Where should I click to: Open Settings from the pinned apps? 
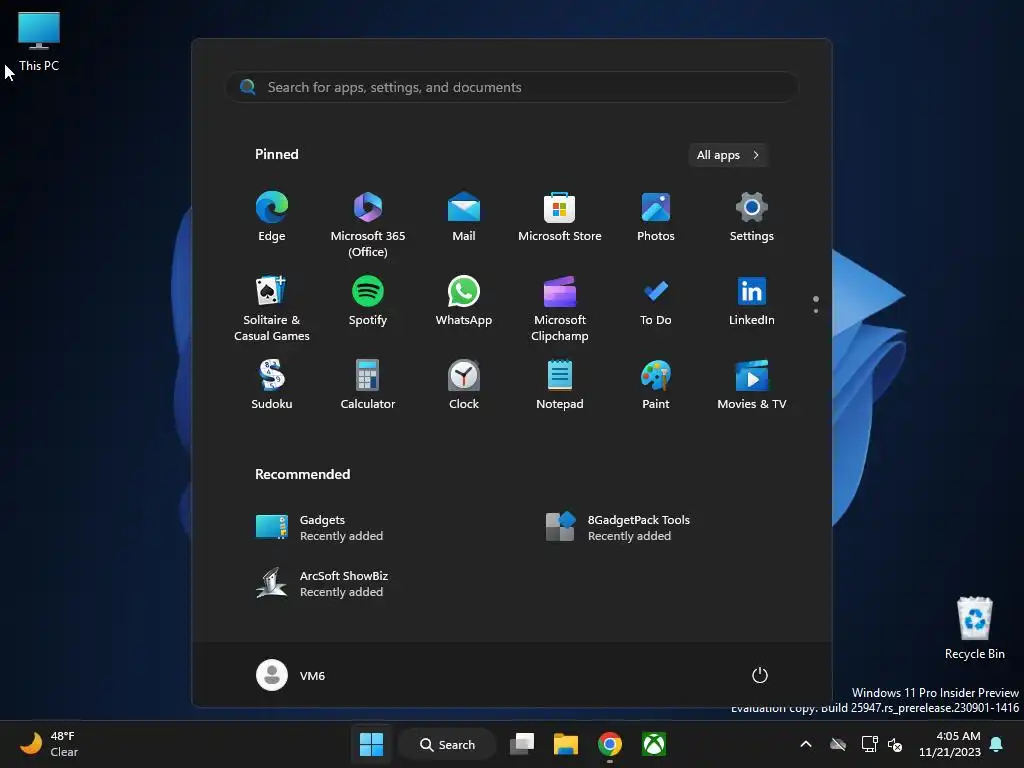click(752, 217)
